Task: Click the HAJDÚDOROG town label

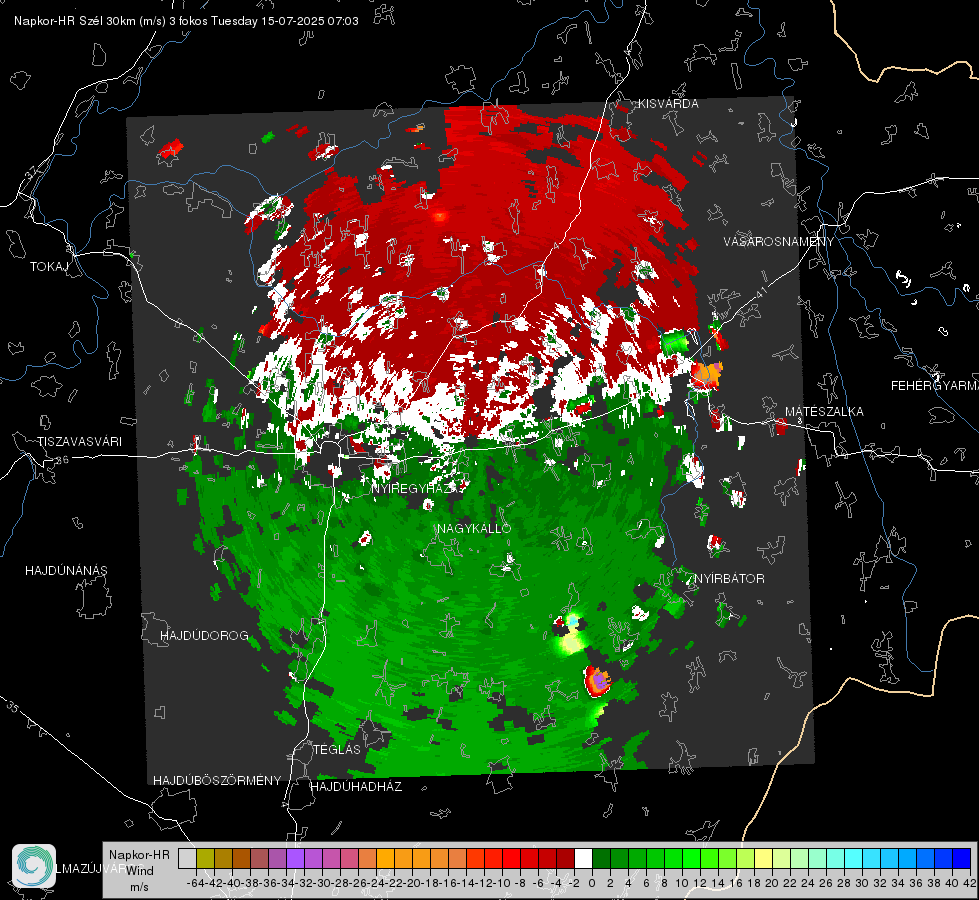Action: click(204, 636)
